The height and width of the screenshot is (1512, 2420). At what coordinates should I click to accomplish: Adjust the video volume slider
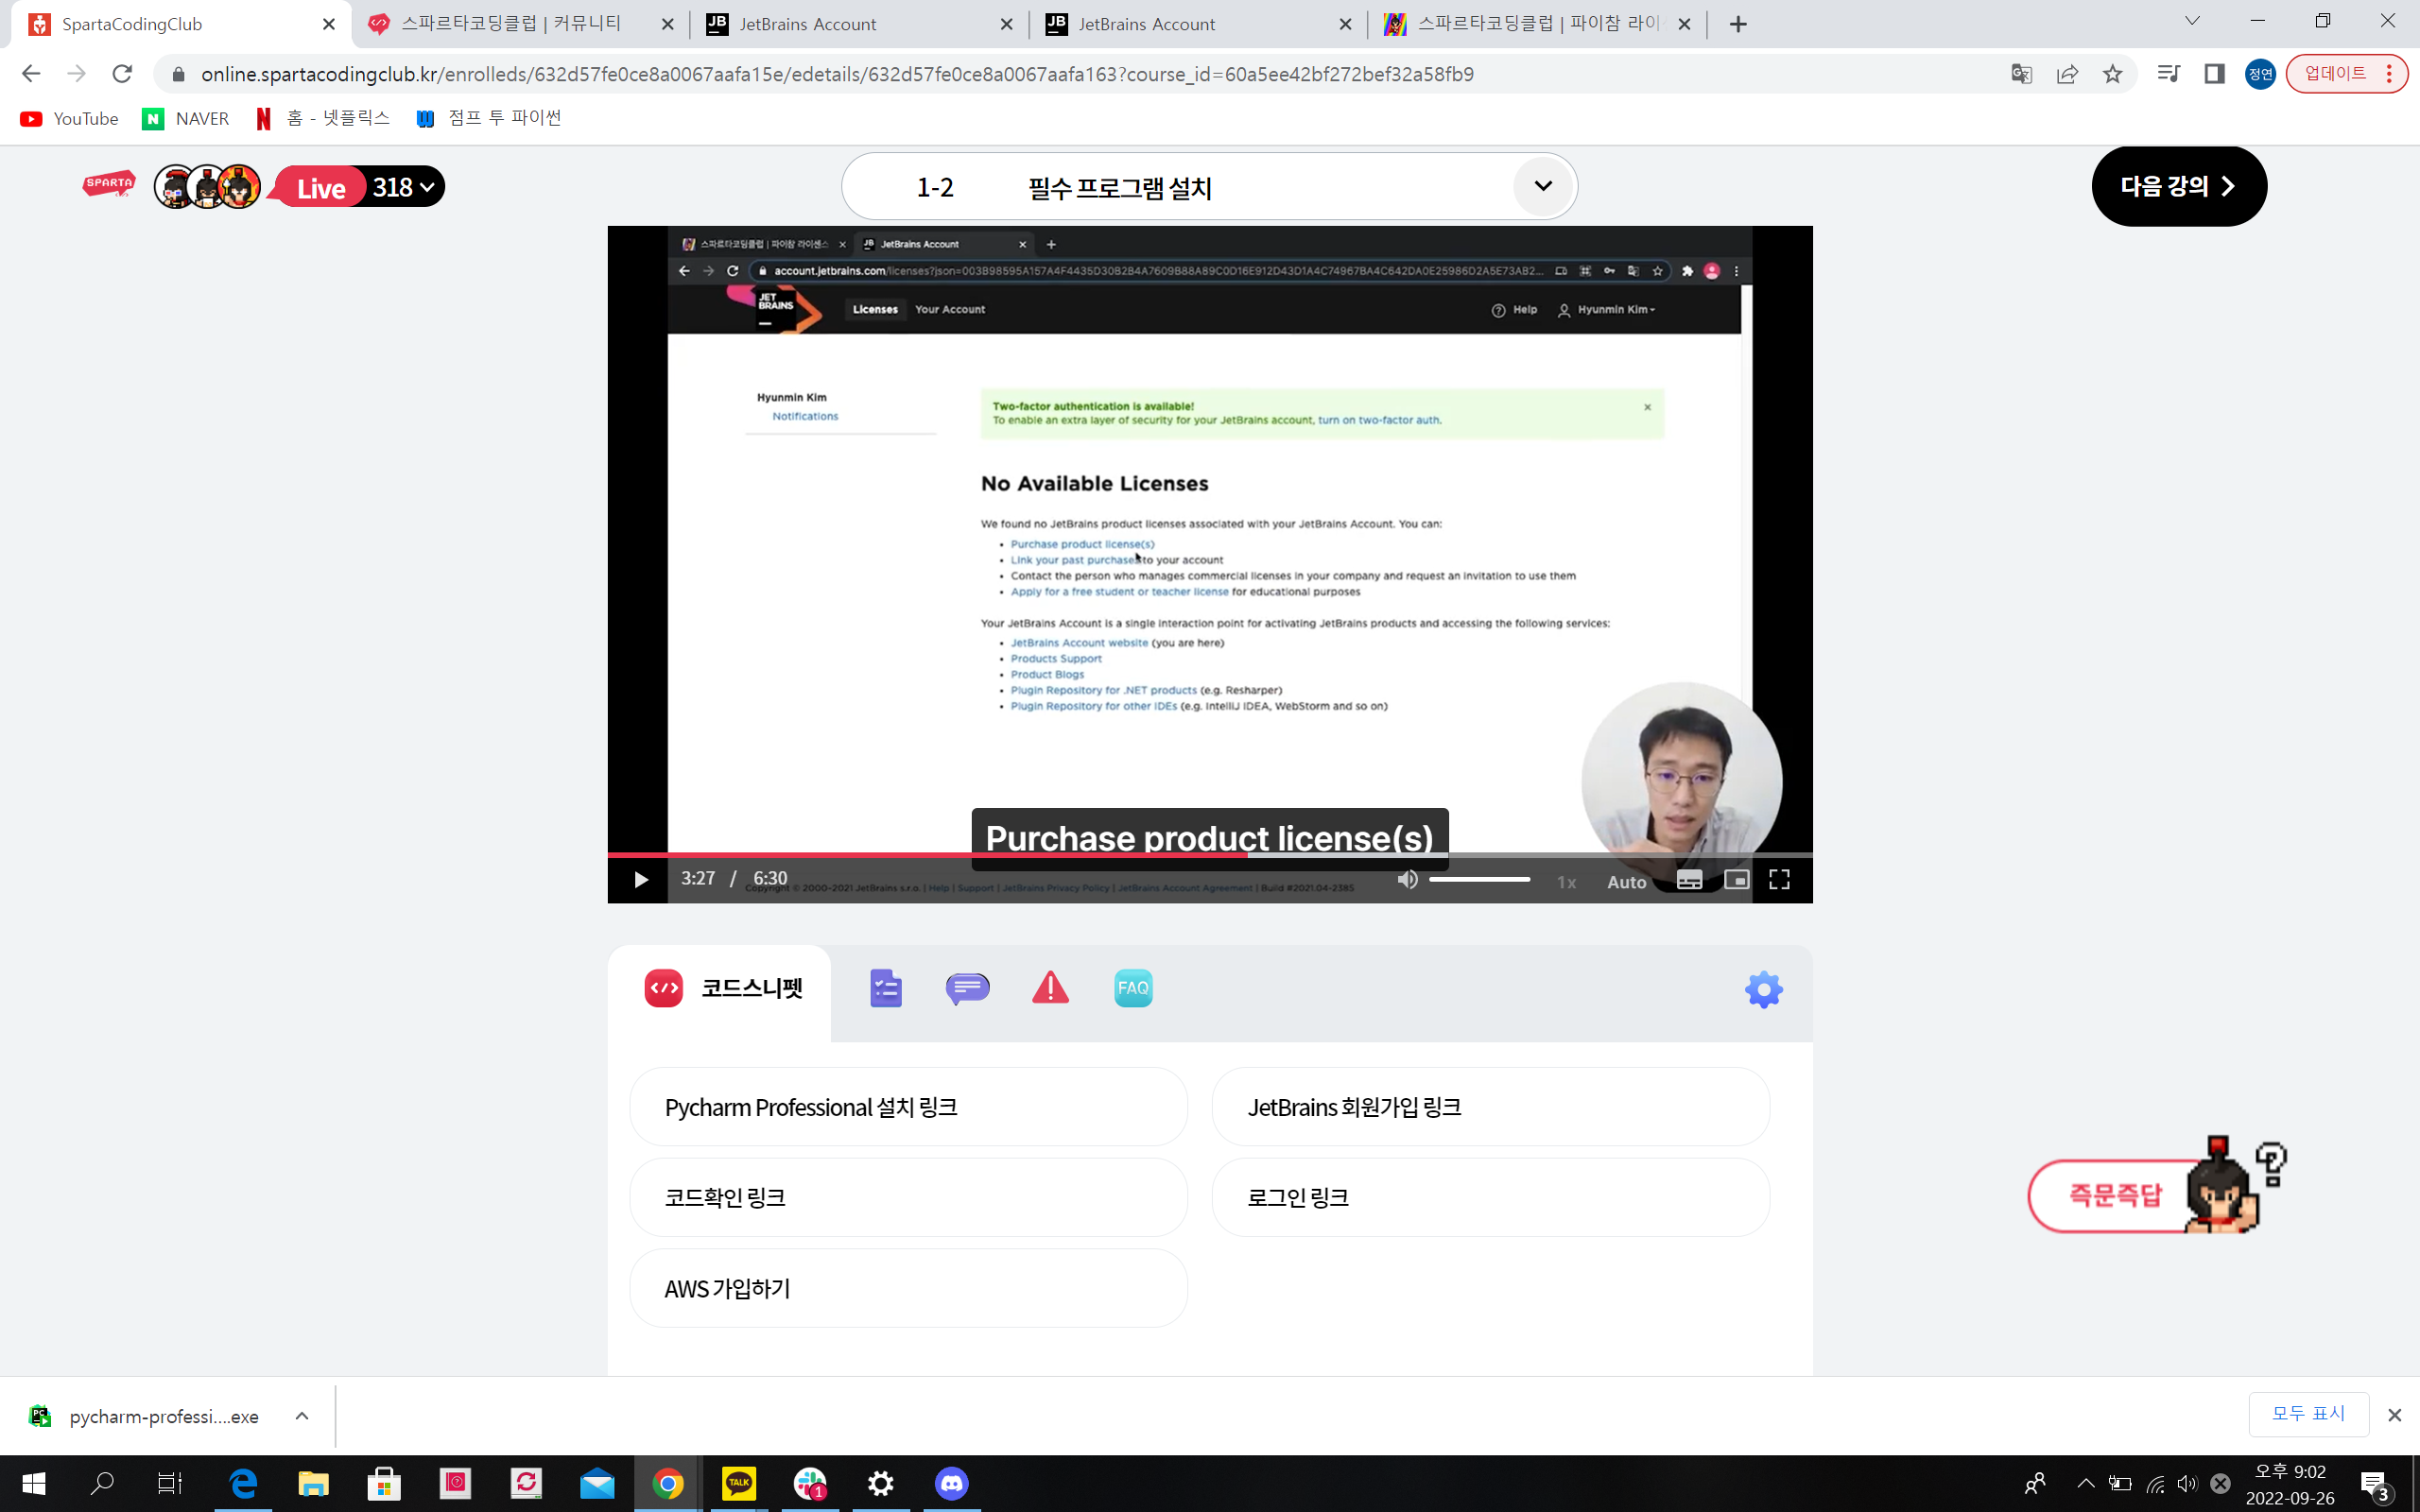(1479, 879)
